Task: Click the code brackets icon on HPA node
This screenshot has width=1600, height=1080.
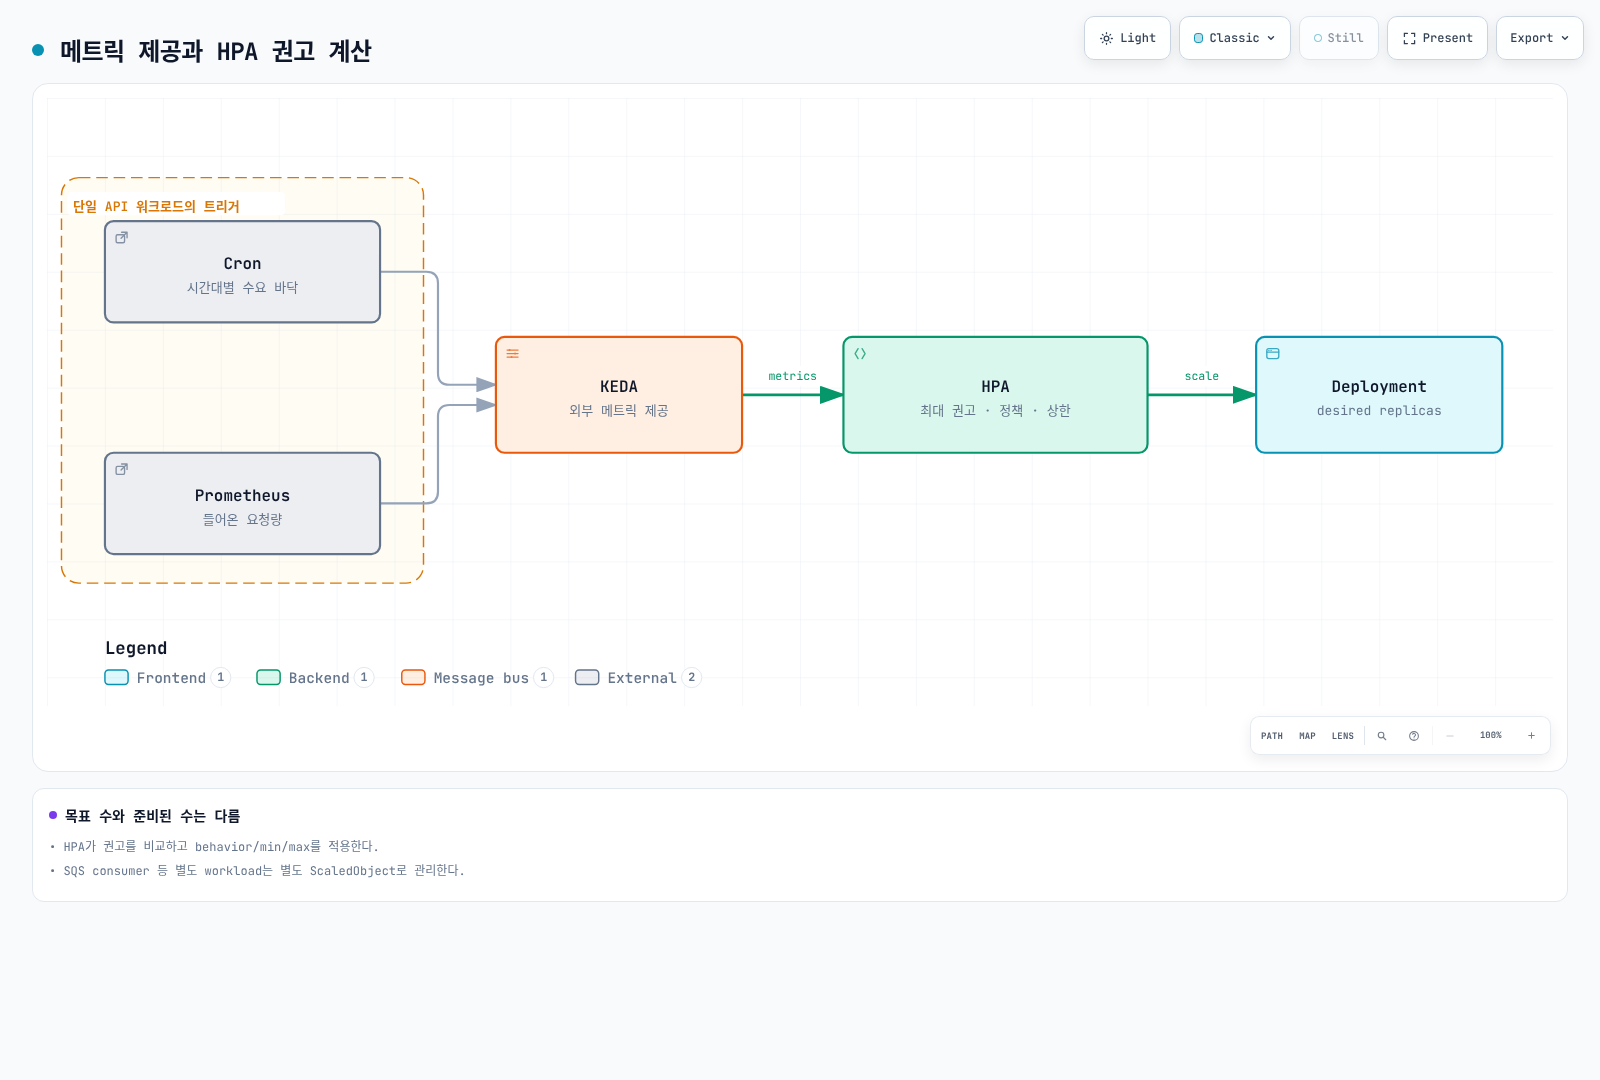Action: (860, 354)
